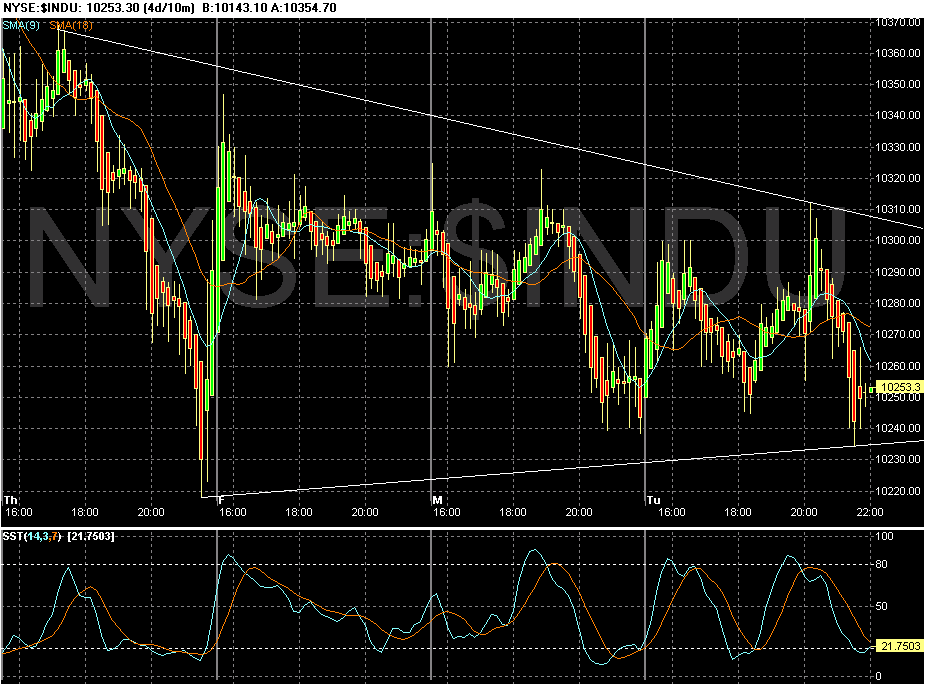The height and width of the screenshot is (687, 925).
Task: Click the 16:00 time label under F
Action: coord(233,512)
